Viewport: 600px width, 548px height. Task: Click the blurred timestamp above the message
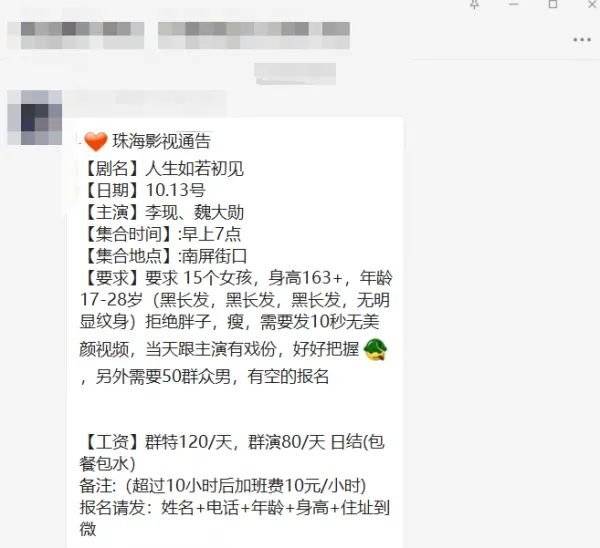[295, 73]
